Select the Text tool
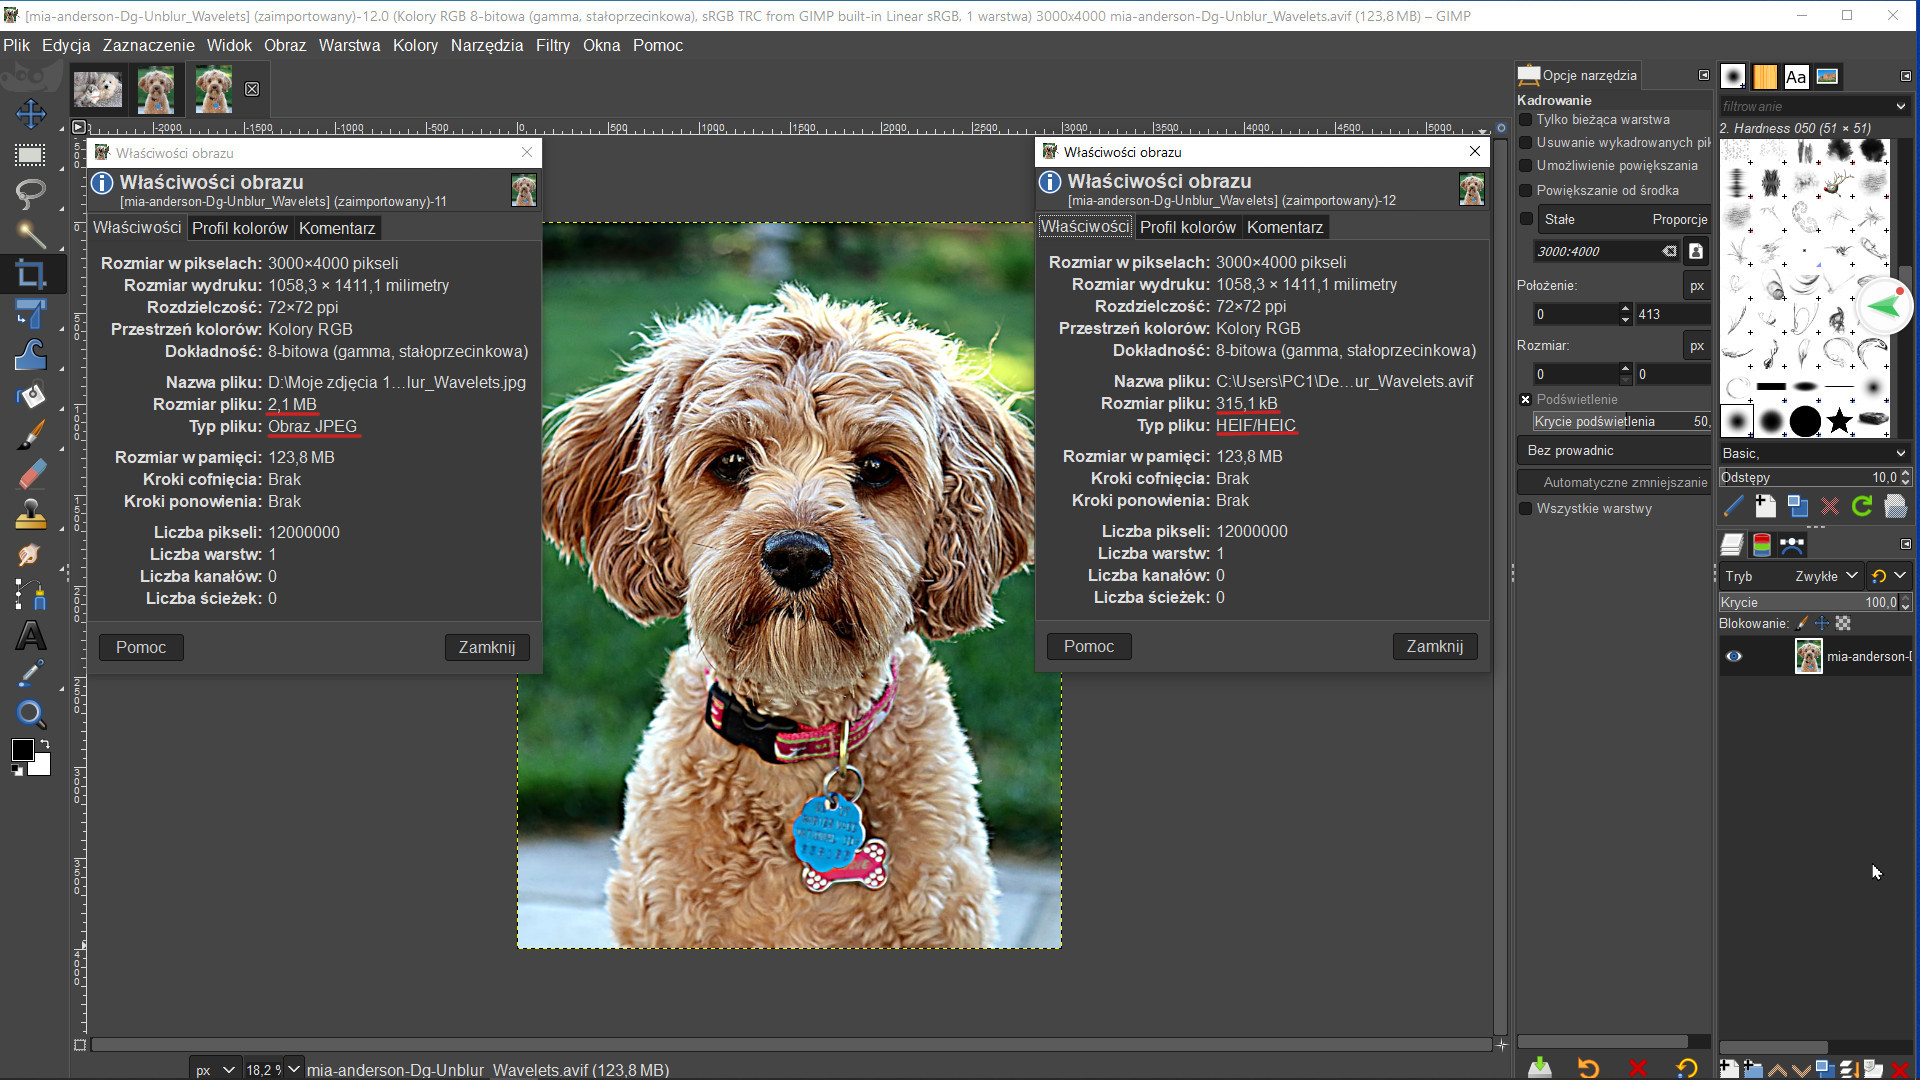Screen dimensions: 1920x1080 (30, 636)
